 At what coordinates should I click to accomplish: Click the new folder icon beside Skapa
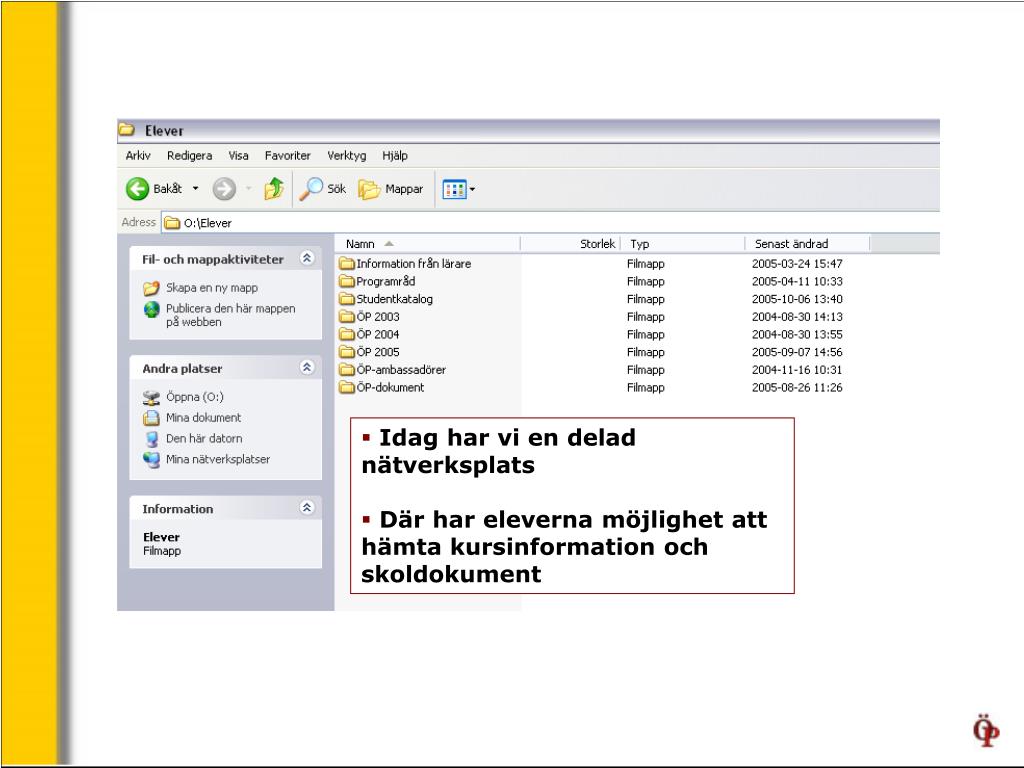[152, 288]
